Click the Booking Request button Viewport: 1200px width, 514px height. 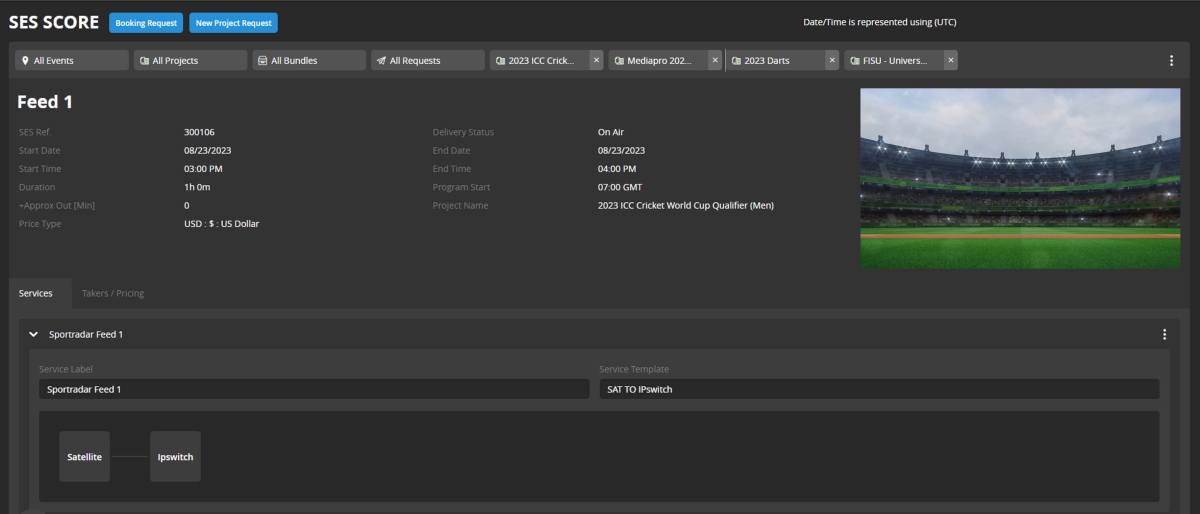[x=146, y=22]
